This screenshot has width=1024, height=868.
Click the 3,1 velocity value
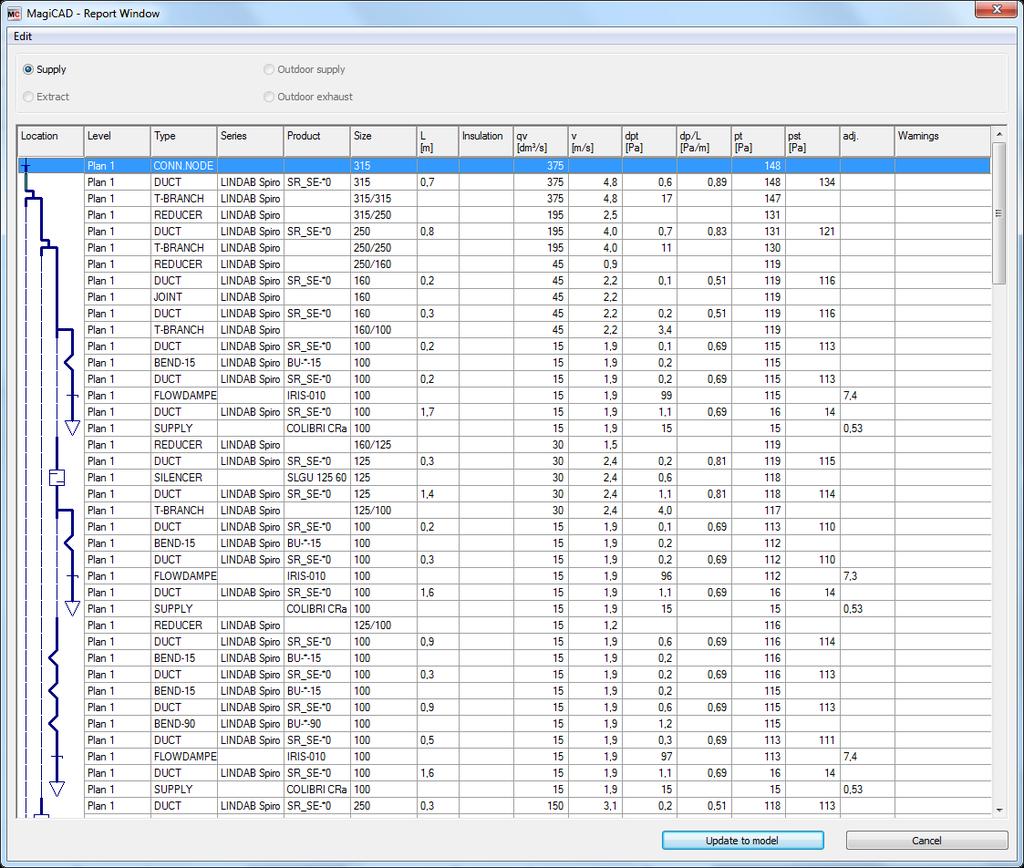coord(610,806)
